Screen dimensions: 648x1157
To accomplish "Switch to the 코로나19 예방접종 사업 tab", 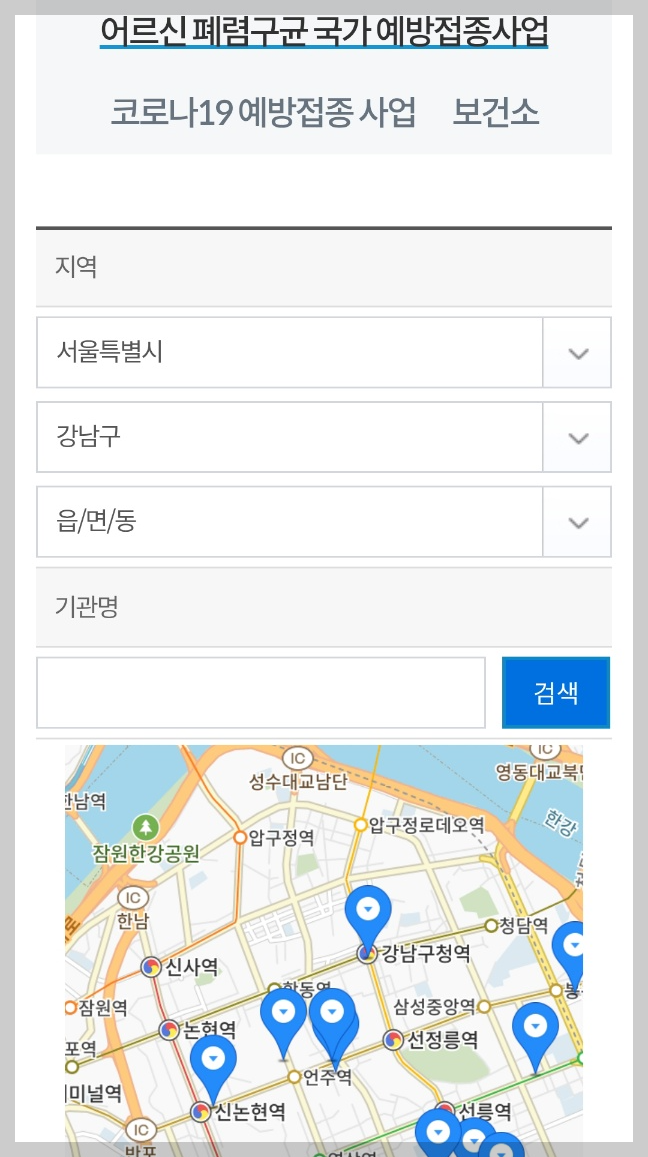I will (262, 112).
